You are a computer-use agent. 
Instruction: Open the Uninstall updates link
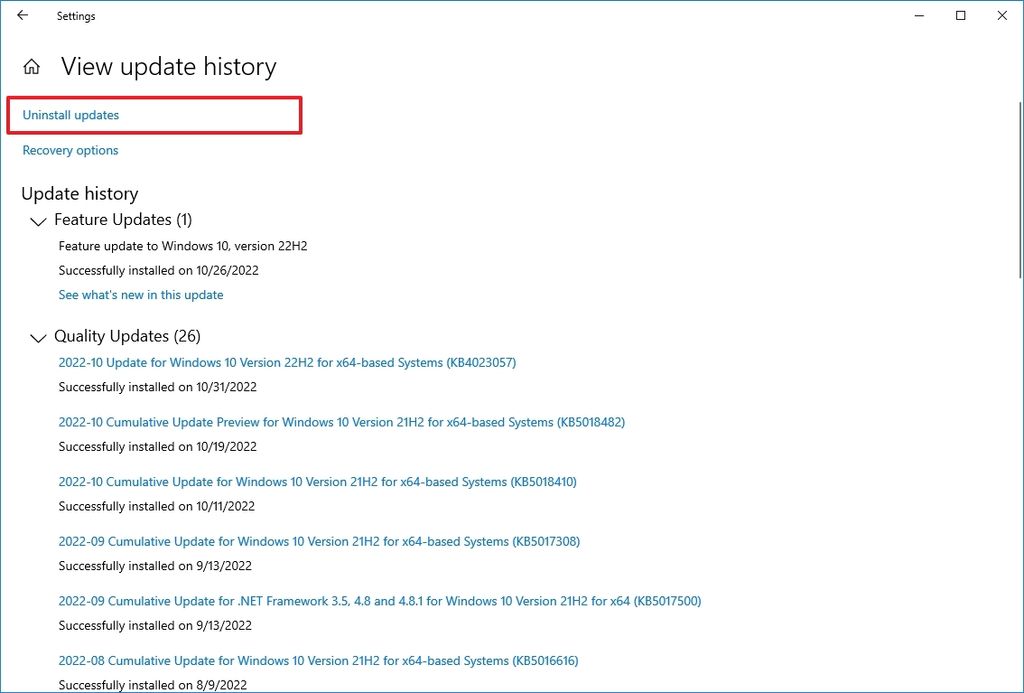pyautogui.click(x=71, y=115)
